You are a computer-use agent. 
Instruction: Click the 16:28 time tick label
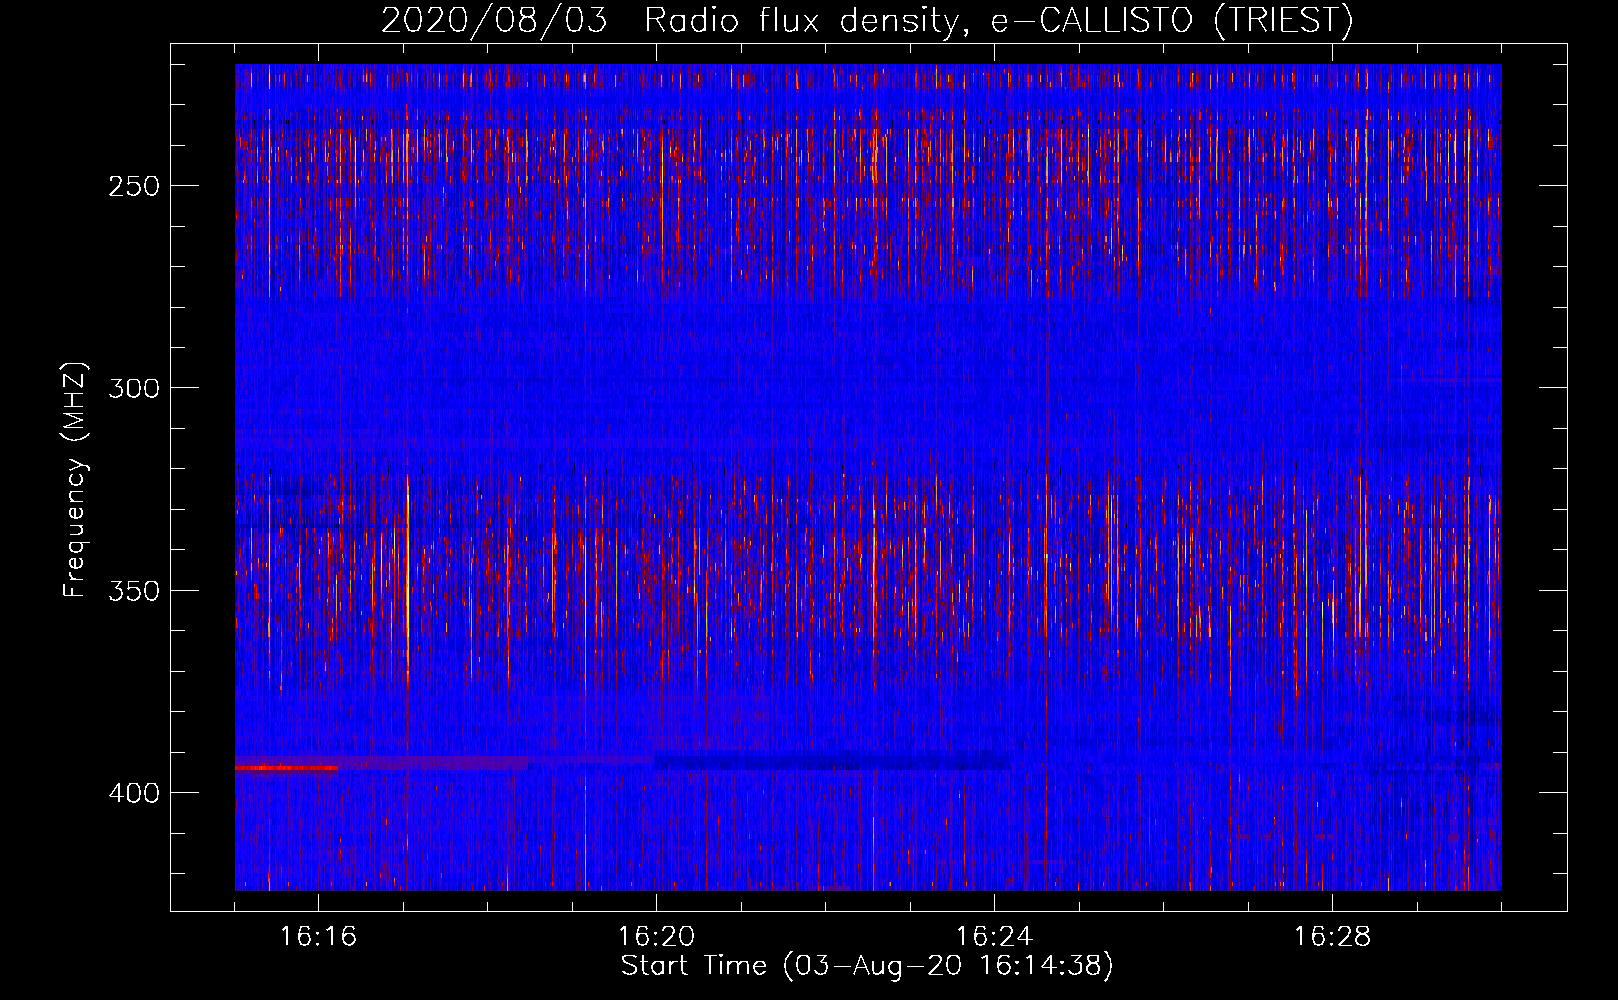pyautogui.click(x=1332, y=937)
